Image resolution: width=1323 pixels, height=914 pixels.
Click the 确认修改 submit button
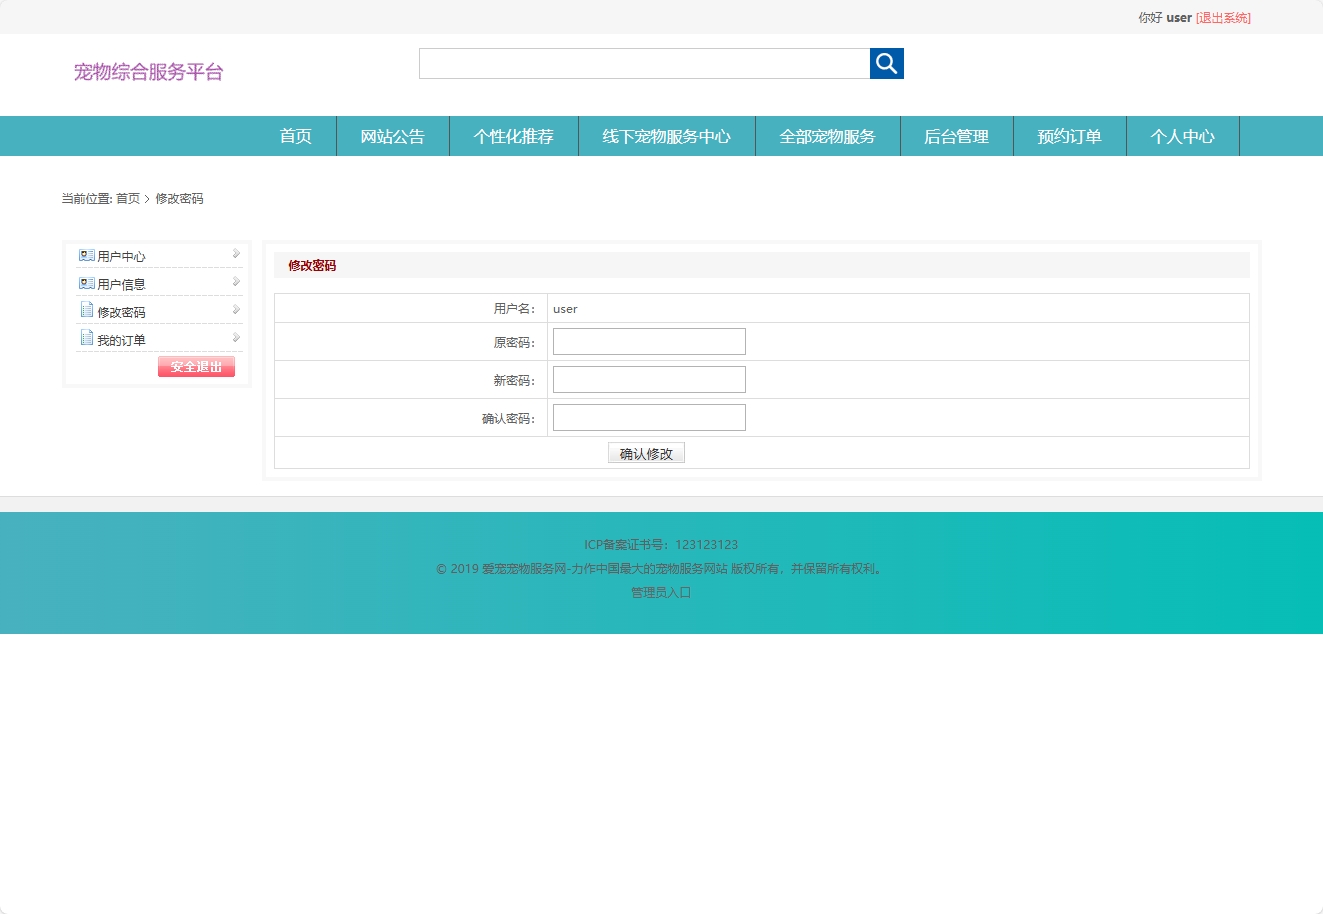pyautogui.click(x=646, y=453)
